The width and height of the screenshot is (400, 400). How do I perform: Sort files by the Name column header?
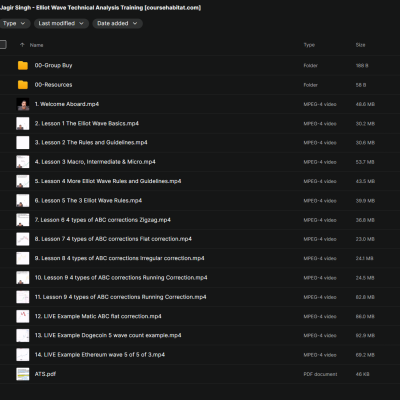36,45
